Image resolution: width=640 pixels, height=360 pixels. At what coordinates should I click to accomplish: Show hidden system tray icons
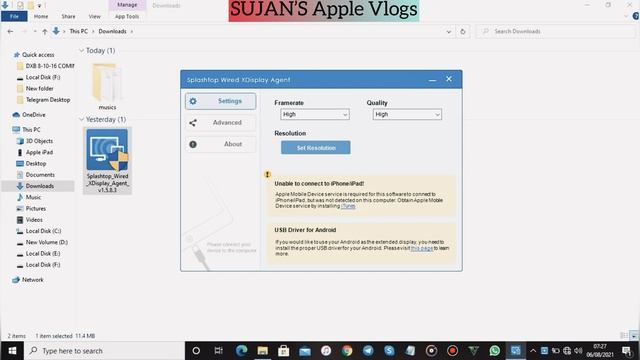(x=533, y=351)
